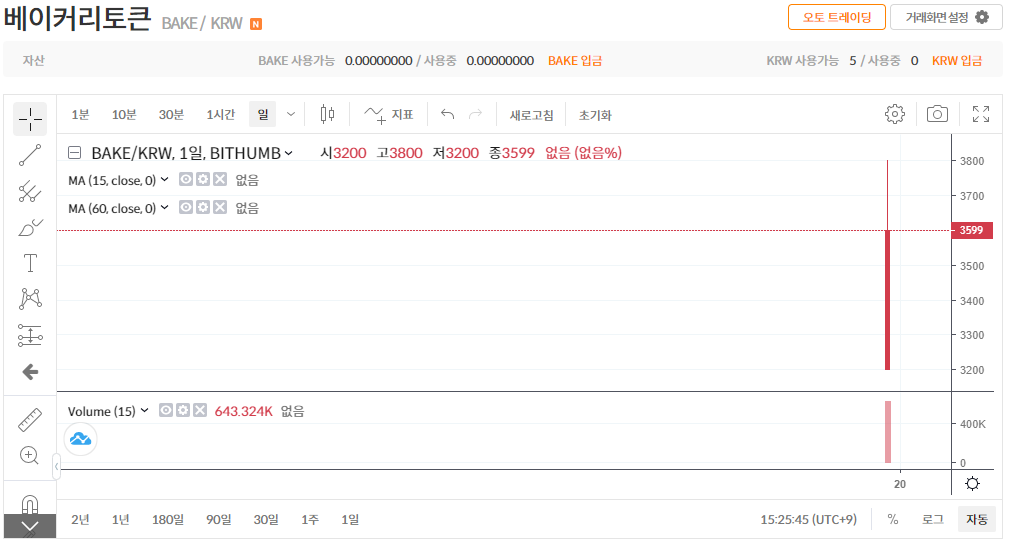Open axis settings icon at bottom right
Viewport: 1010px width, 544px height.
point(973,483)
